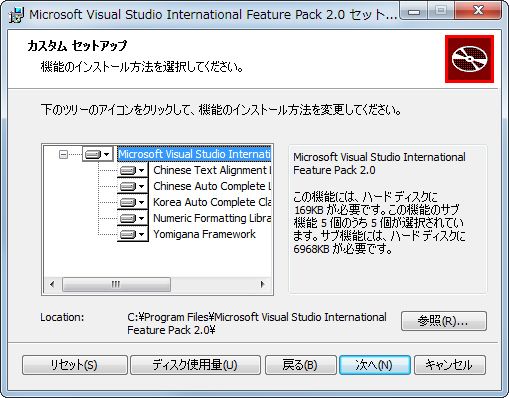Select Korea Auto Complete feature label
509x398 pixels.
tap(212, 202)
